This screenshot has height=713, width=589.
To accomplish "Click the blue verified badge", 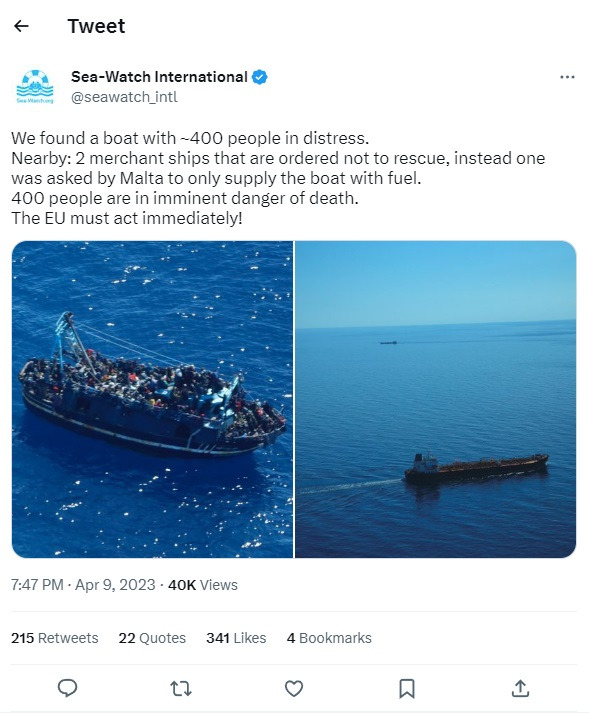I will tap(260, 77).
